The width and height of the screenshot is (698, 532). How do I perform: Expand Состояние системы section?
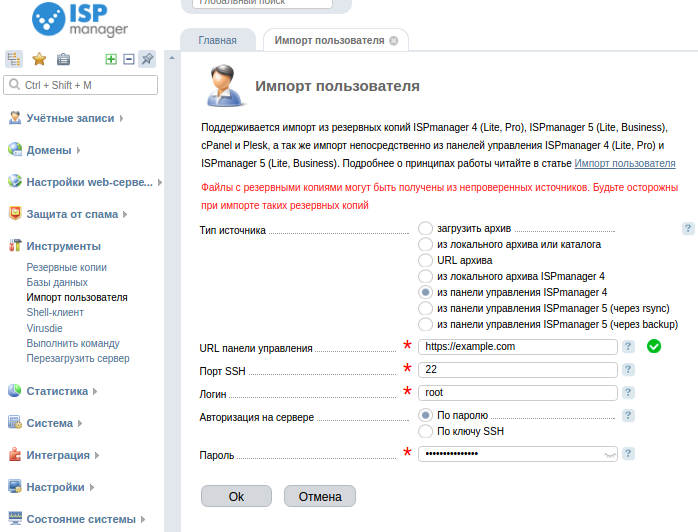point(143,520)
